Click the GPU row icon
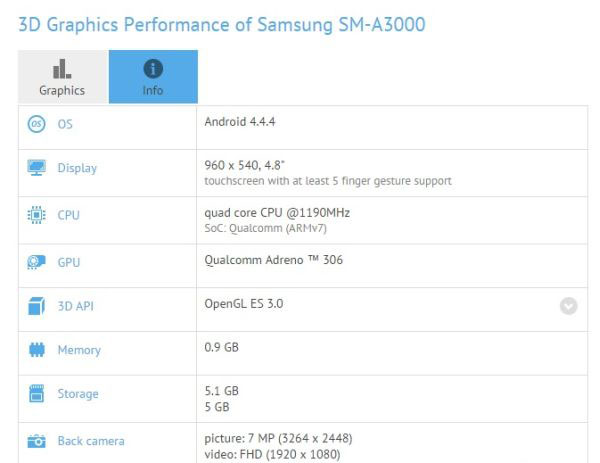This screenshot has width=600, height=463. [x=36, y=262]
